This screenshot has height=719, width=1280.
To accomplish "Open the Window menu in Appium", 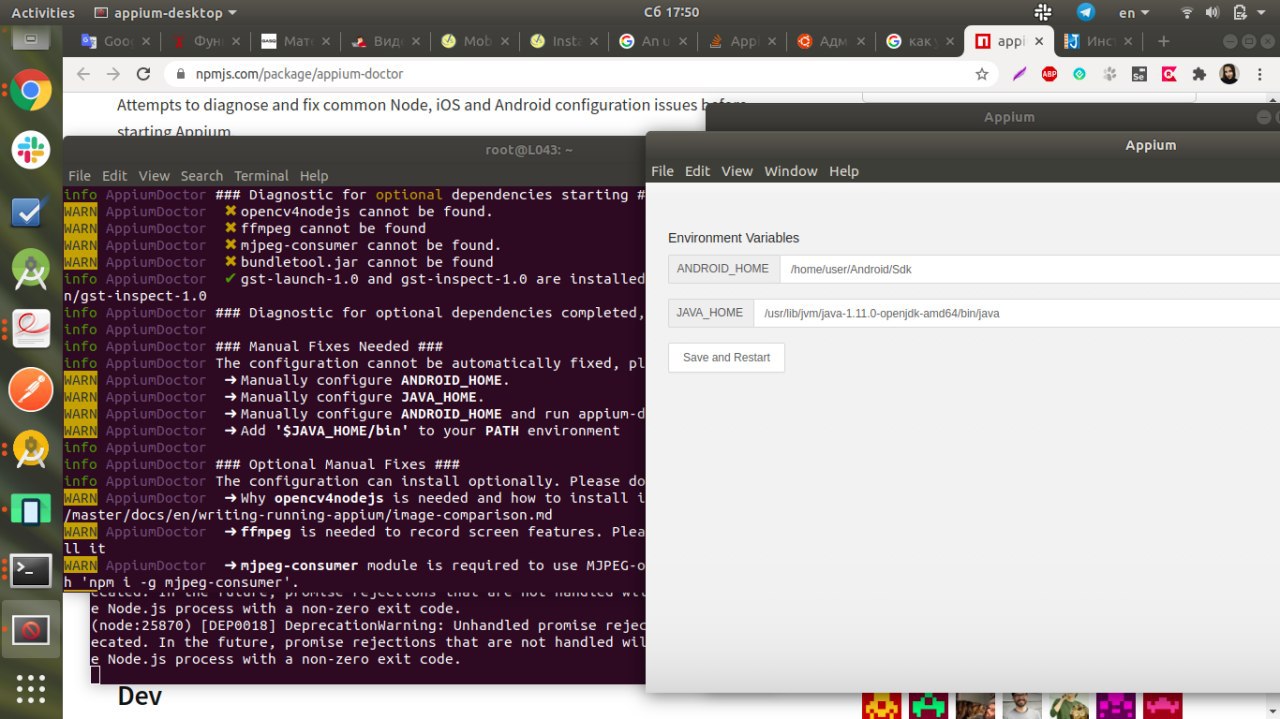I will (x=791, y=171).
